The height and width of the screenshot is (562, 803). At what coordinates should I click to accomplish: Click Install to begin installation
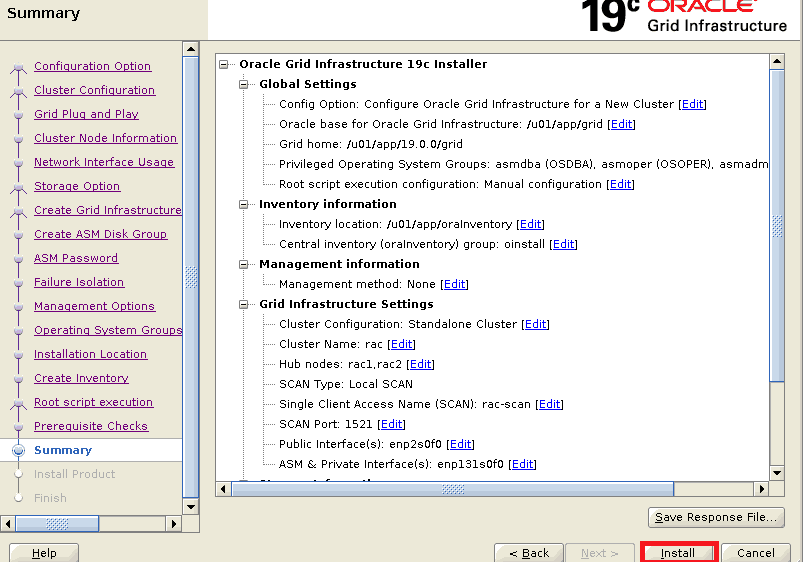pos(678,553)
